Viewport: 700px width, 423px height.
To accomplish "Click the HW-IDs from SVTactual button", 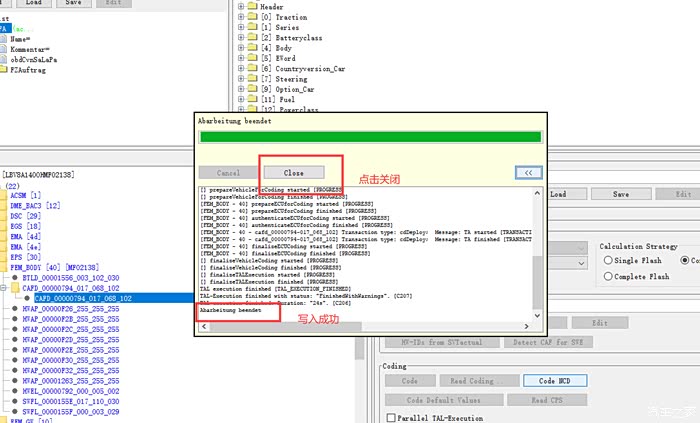I will click(x=442, y=342).
